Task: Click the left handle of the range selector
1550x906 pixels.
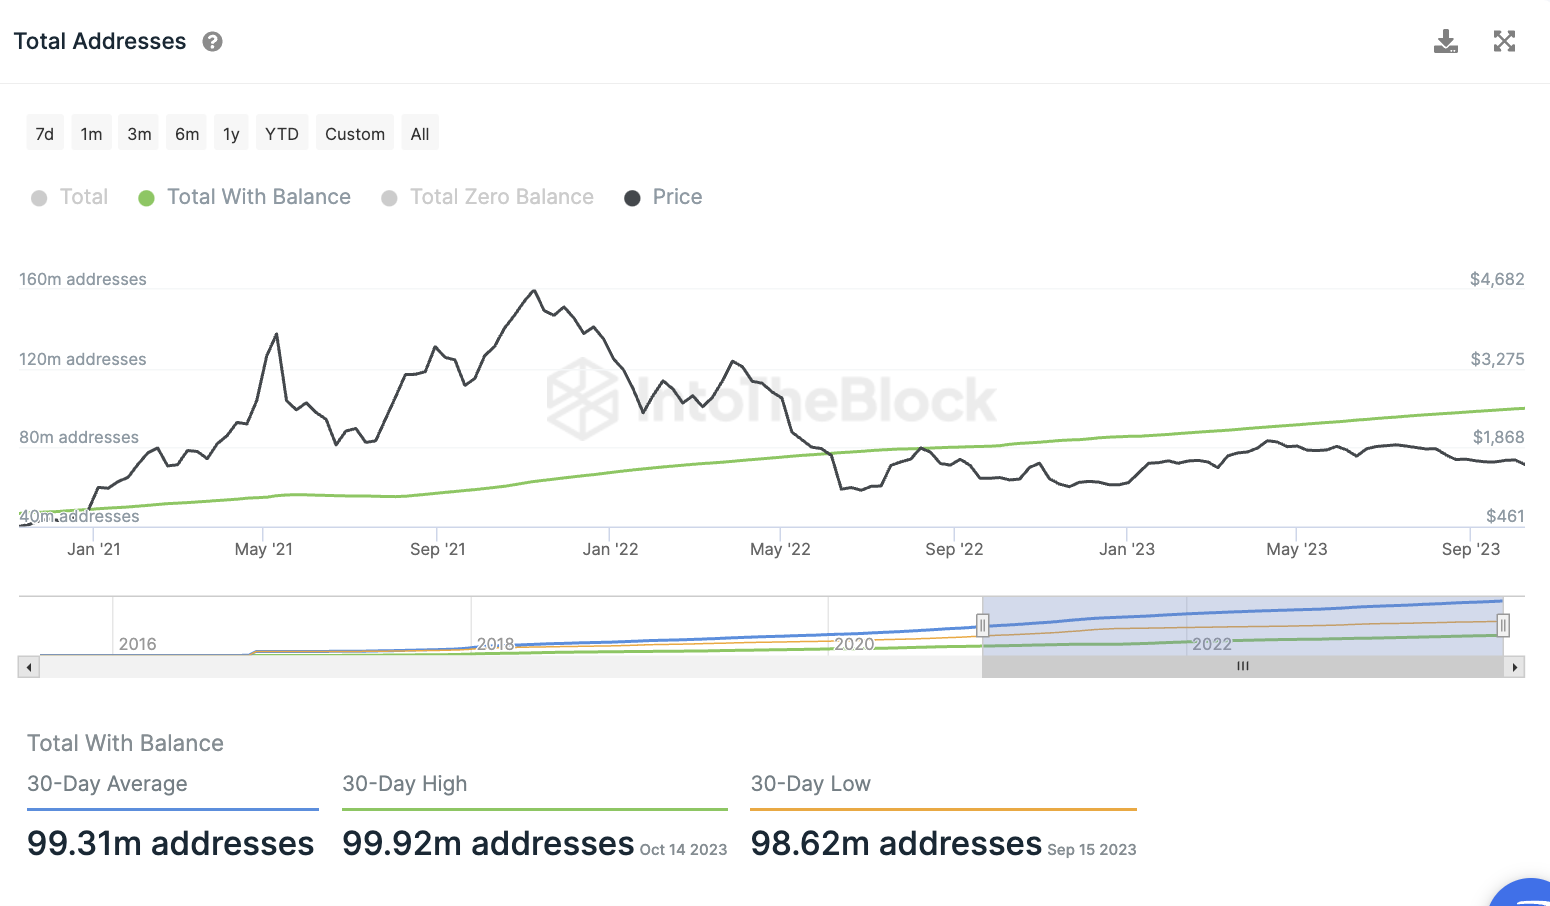Action: pyautogui.click(x=983, y=626)
